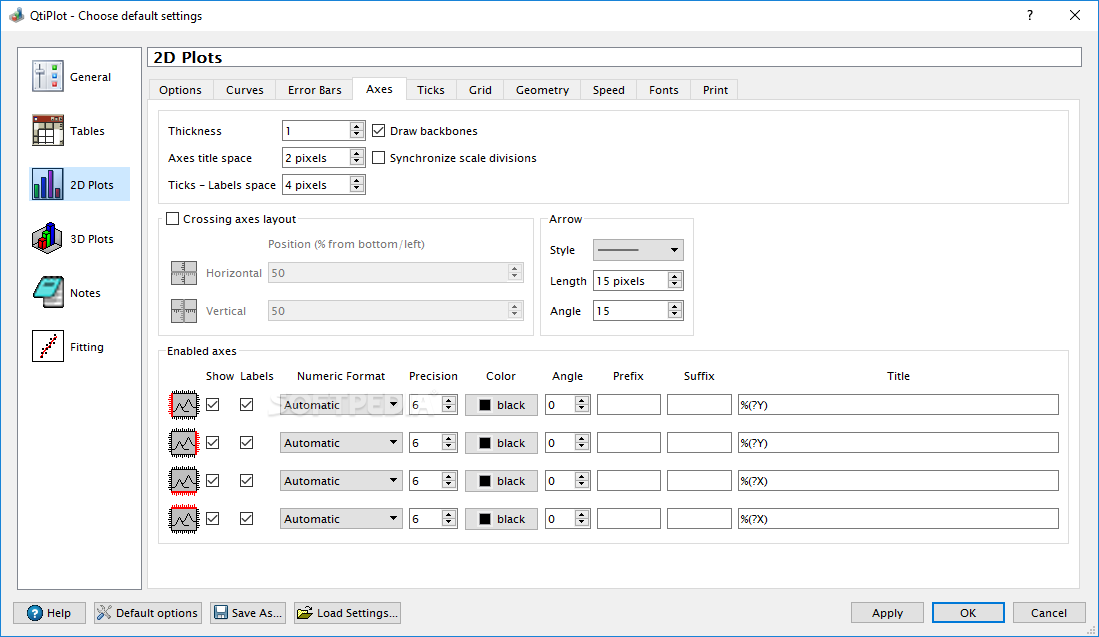1099x637 pixels.
Task: Open the Arrow Style dropdown
Action: click(638, 249)
